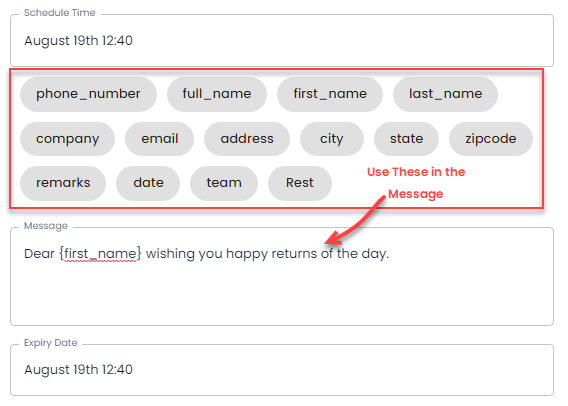Click the {first_name} text in Message
This screenshot has height=406, width=568.
[100, 254]
